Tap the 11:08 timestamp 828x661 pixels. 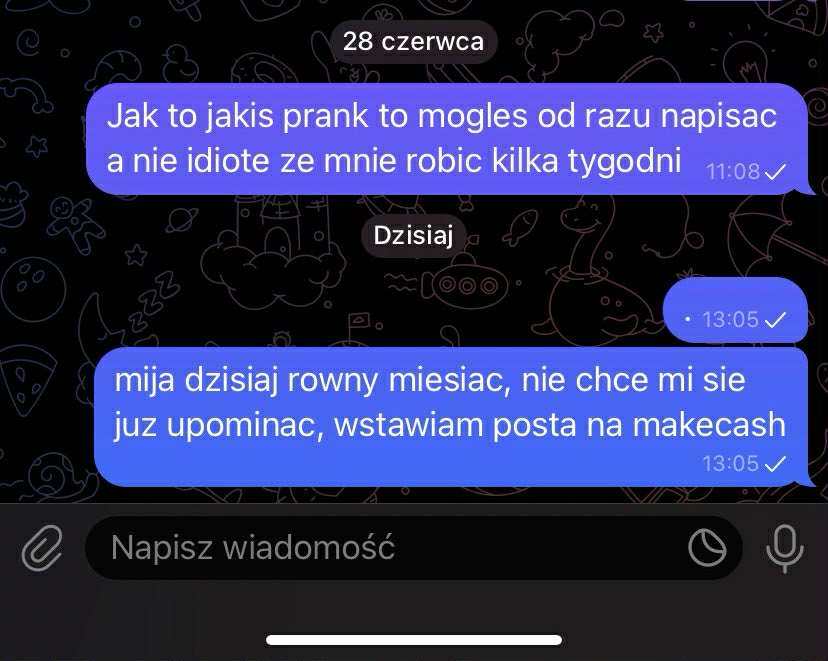(733, 172)
